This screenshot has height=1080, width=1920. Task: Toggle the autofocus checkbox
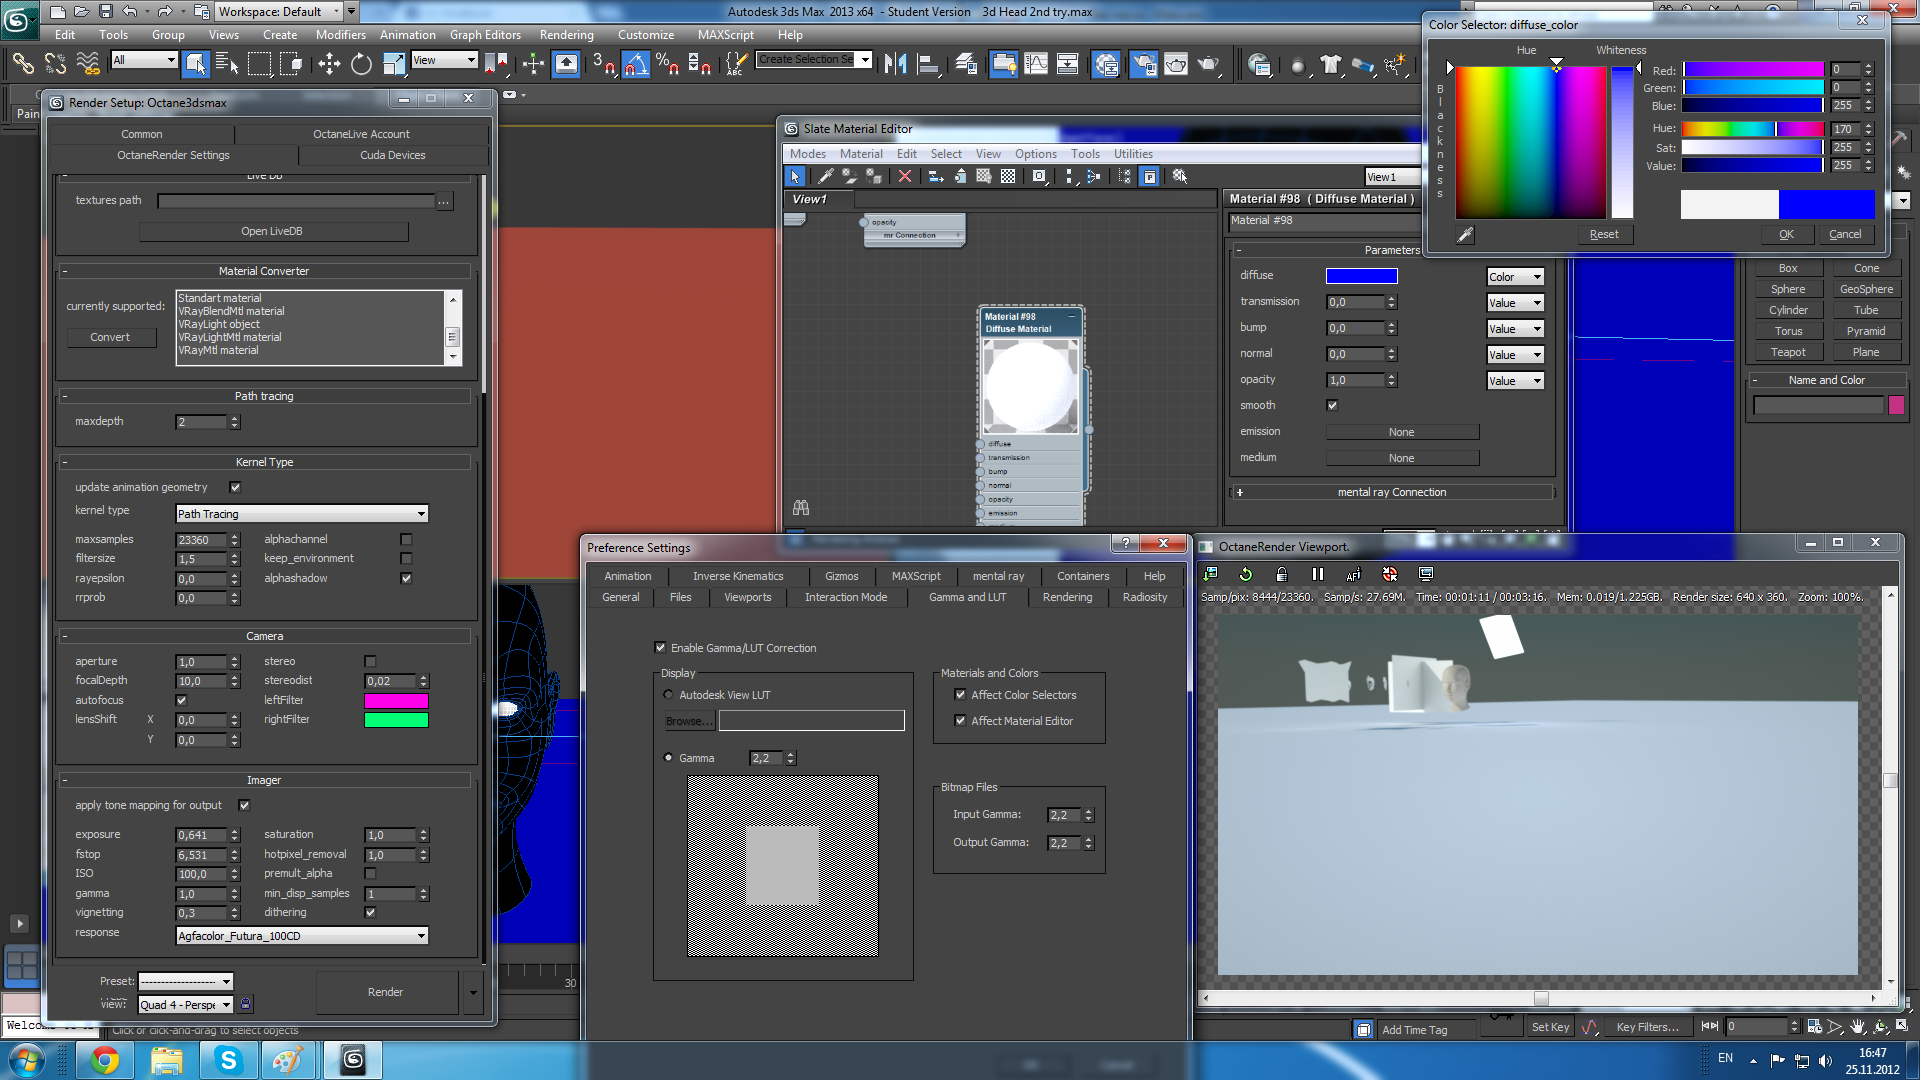point(181,700)
